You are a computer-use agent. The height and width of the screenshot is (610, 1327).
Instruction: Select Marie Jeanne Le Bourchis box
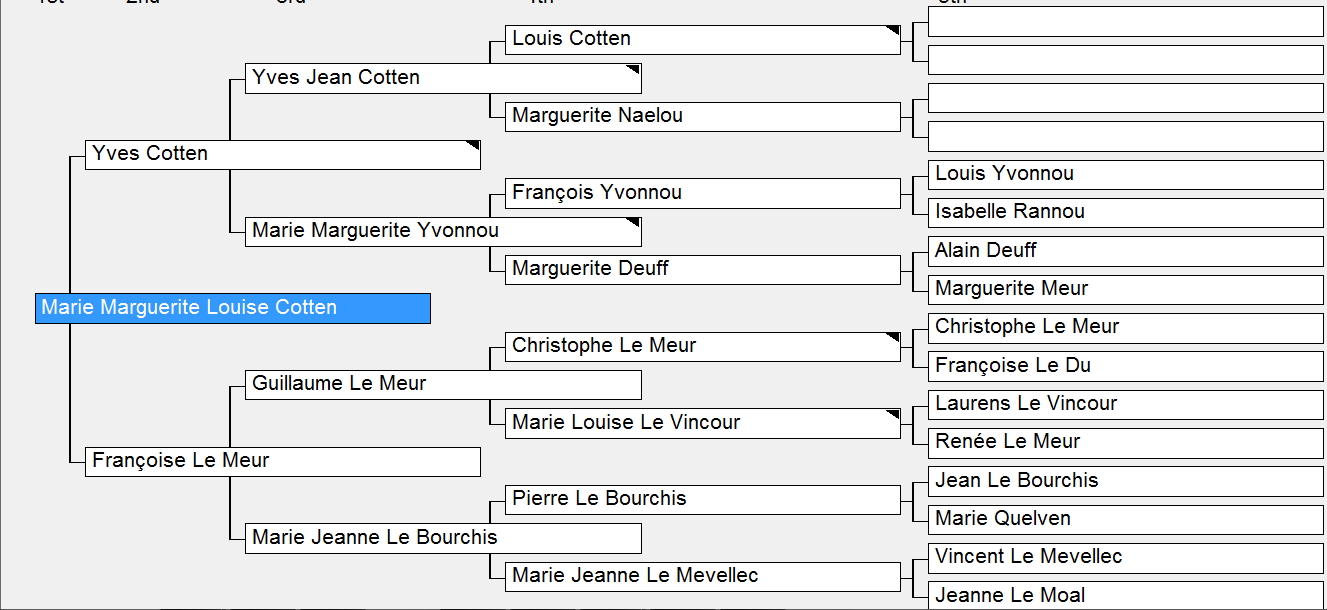tap(442, 538)
